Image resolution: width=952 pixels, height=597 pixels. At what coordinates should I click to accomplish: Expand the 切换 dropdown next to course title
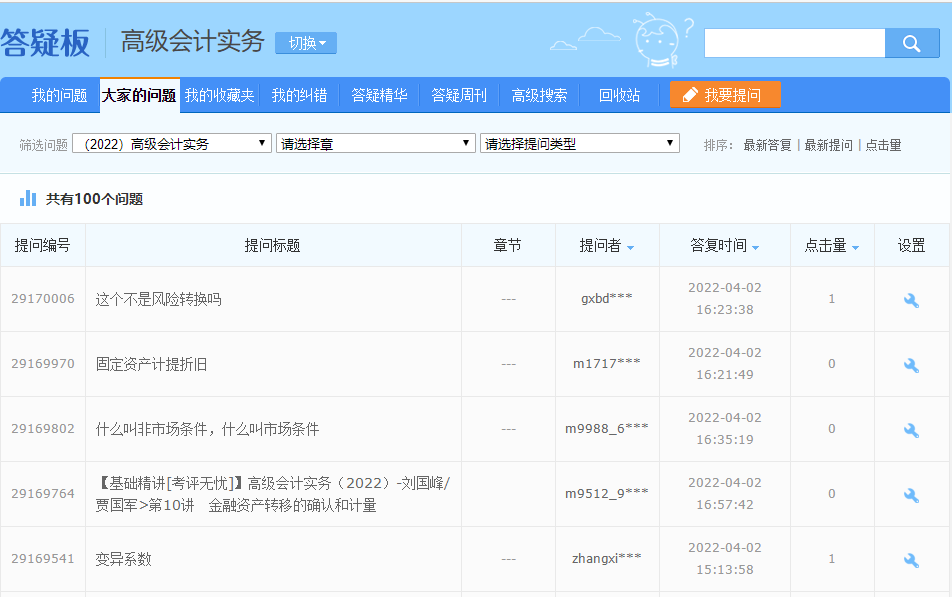click(x=304, y=43)
